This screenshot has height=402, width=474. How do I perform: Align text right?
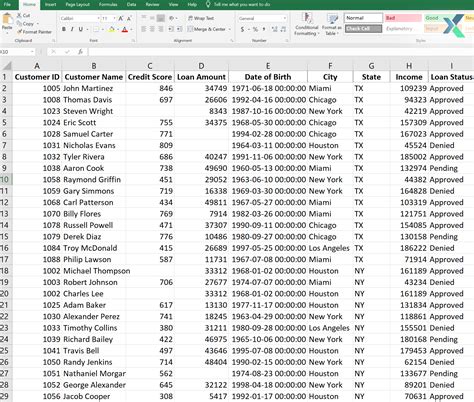click(x=161, y=29)
